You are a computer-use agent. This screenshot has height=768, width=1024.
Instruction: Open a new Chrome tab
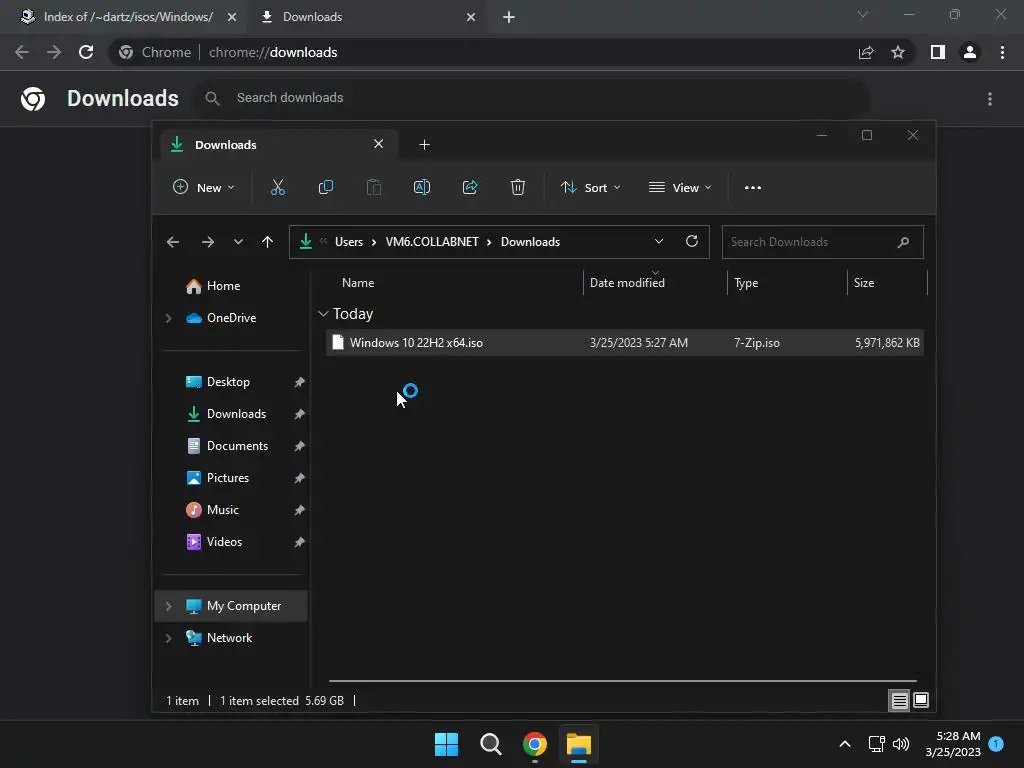tap(509, 17)
